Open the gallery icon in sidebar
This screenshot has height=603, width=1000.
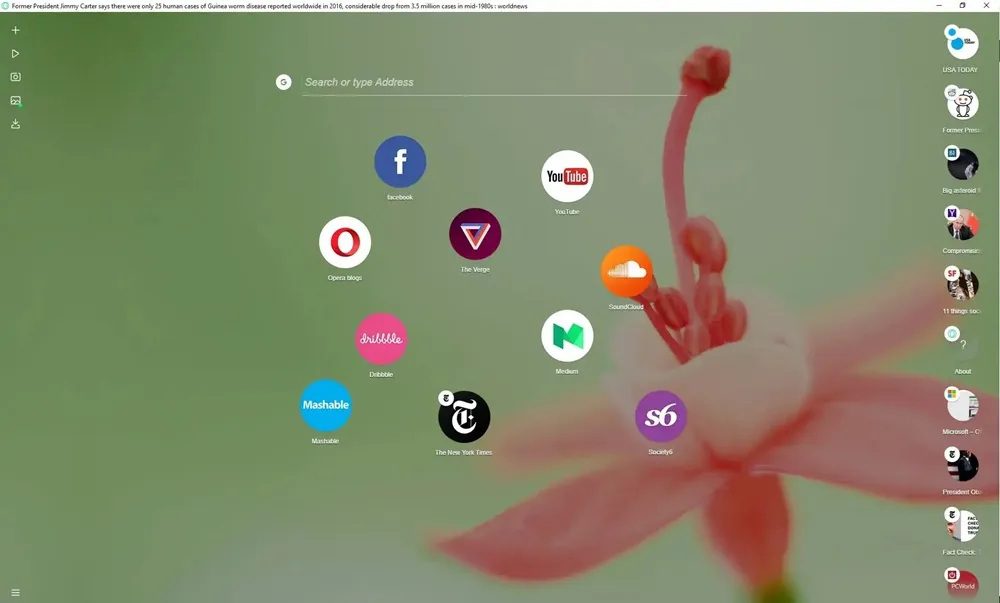(x=15, y=101)
